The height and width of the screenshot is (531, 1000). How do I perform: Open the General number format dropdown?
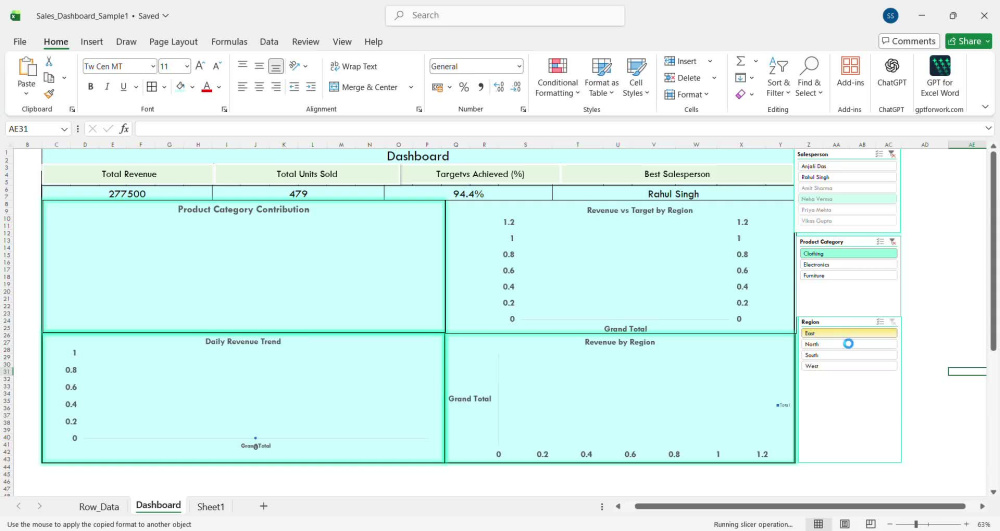click(x=519, y=66)
